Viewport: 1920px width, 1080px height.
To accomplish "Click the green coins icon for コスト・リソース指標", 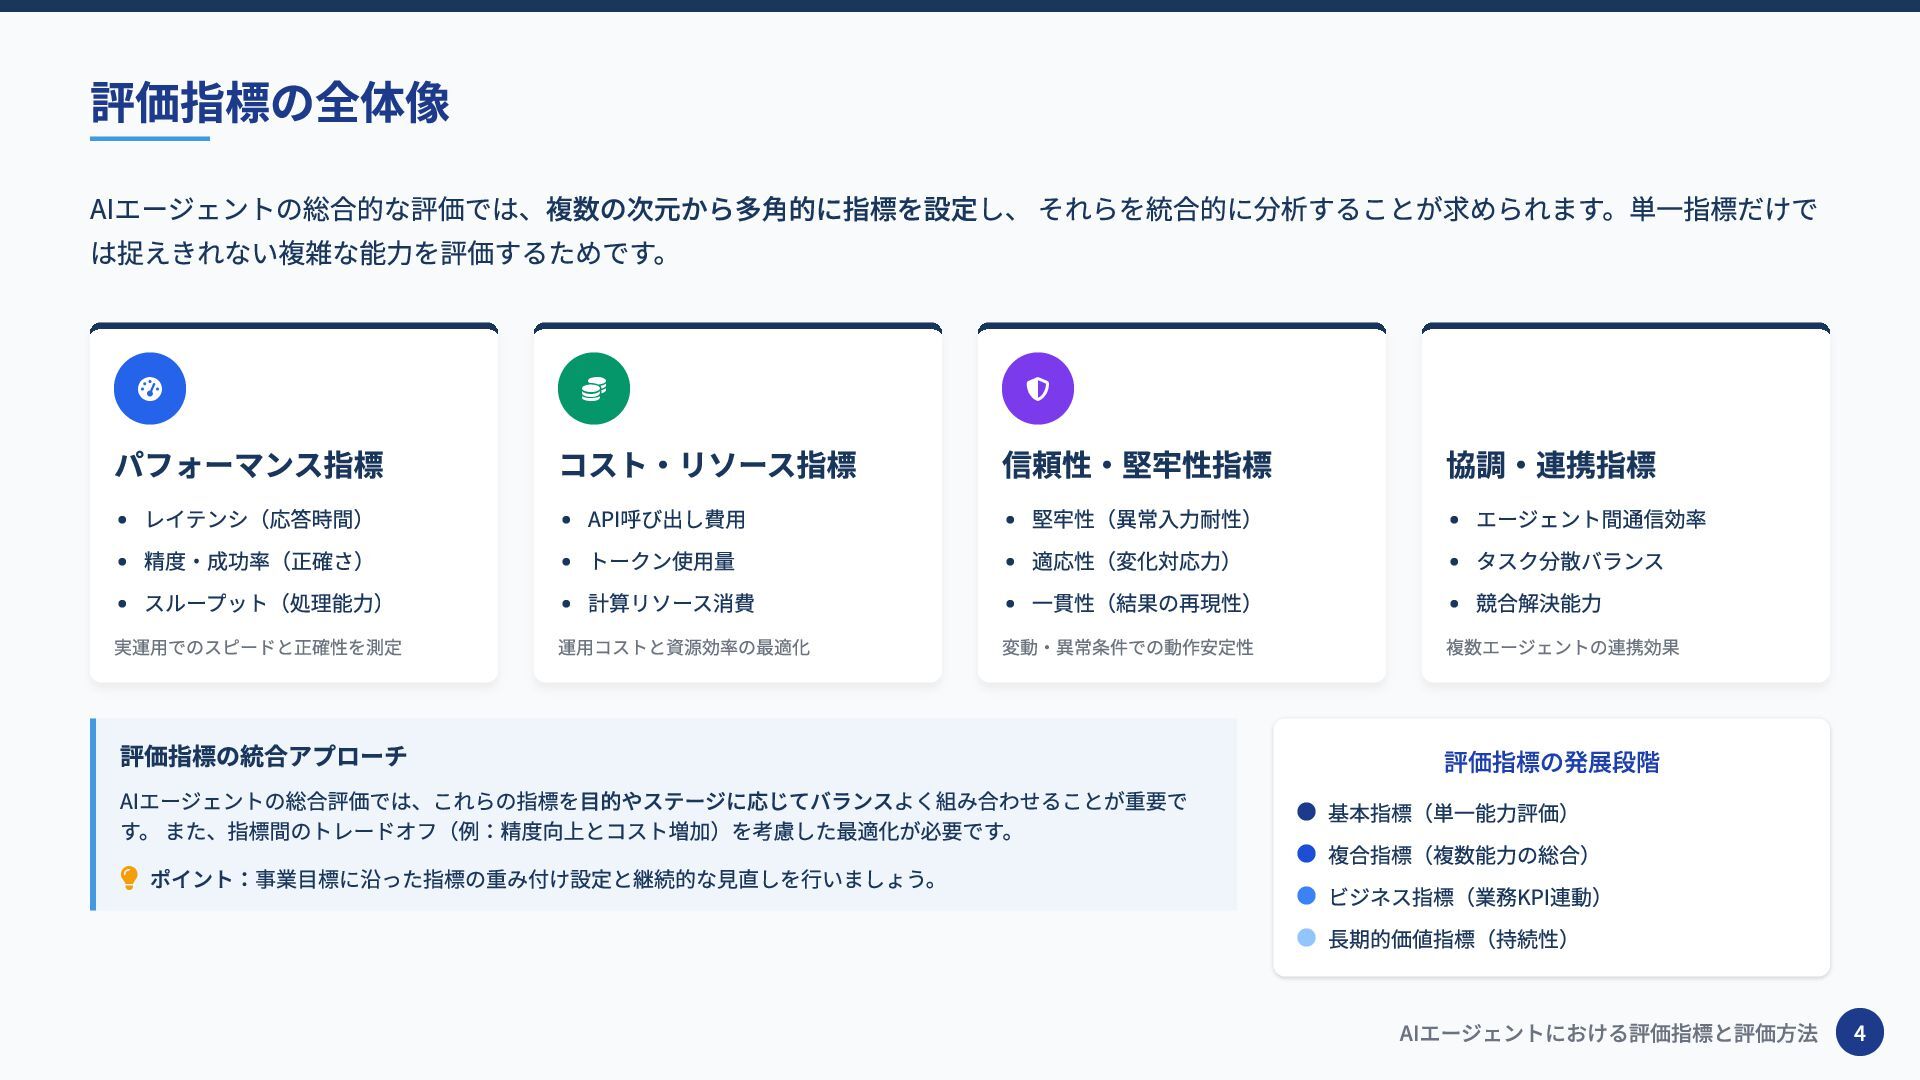I will 594,388.
